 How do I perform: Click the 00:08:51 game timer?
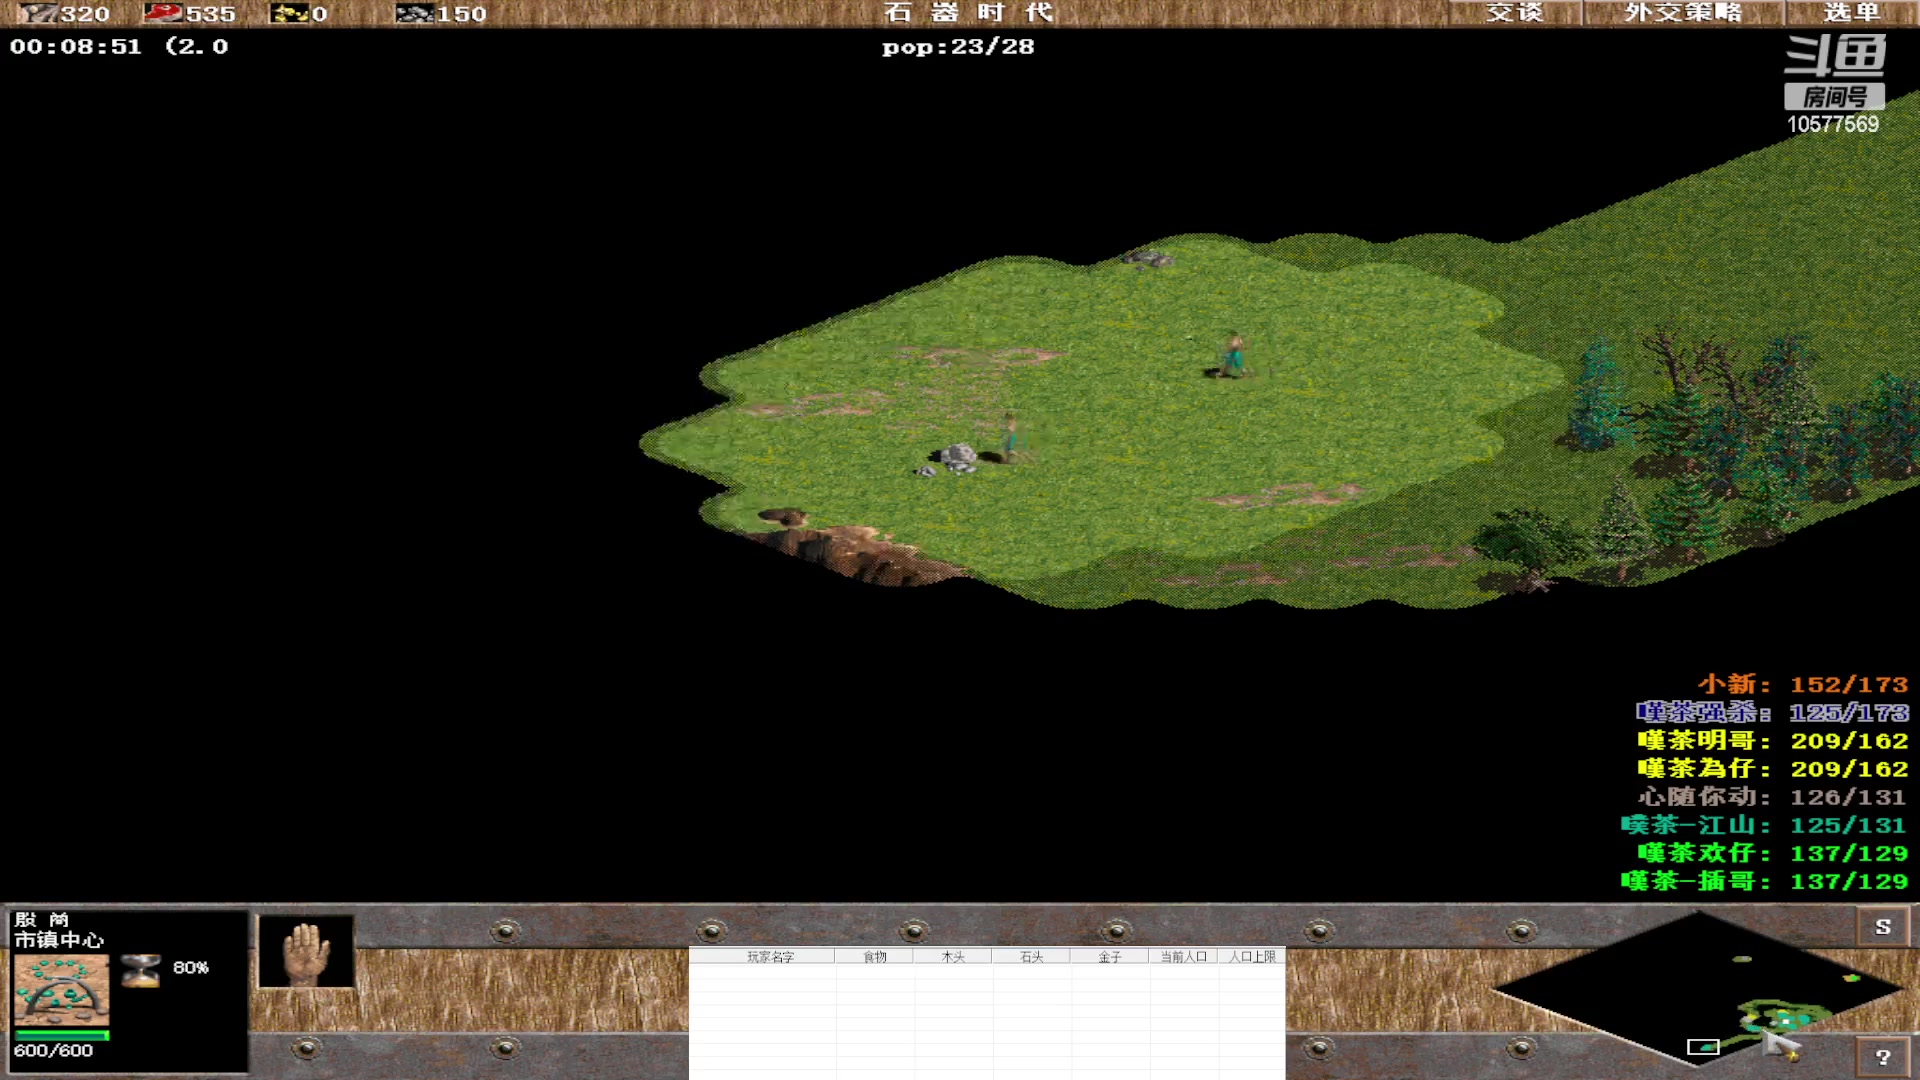76,46
